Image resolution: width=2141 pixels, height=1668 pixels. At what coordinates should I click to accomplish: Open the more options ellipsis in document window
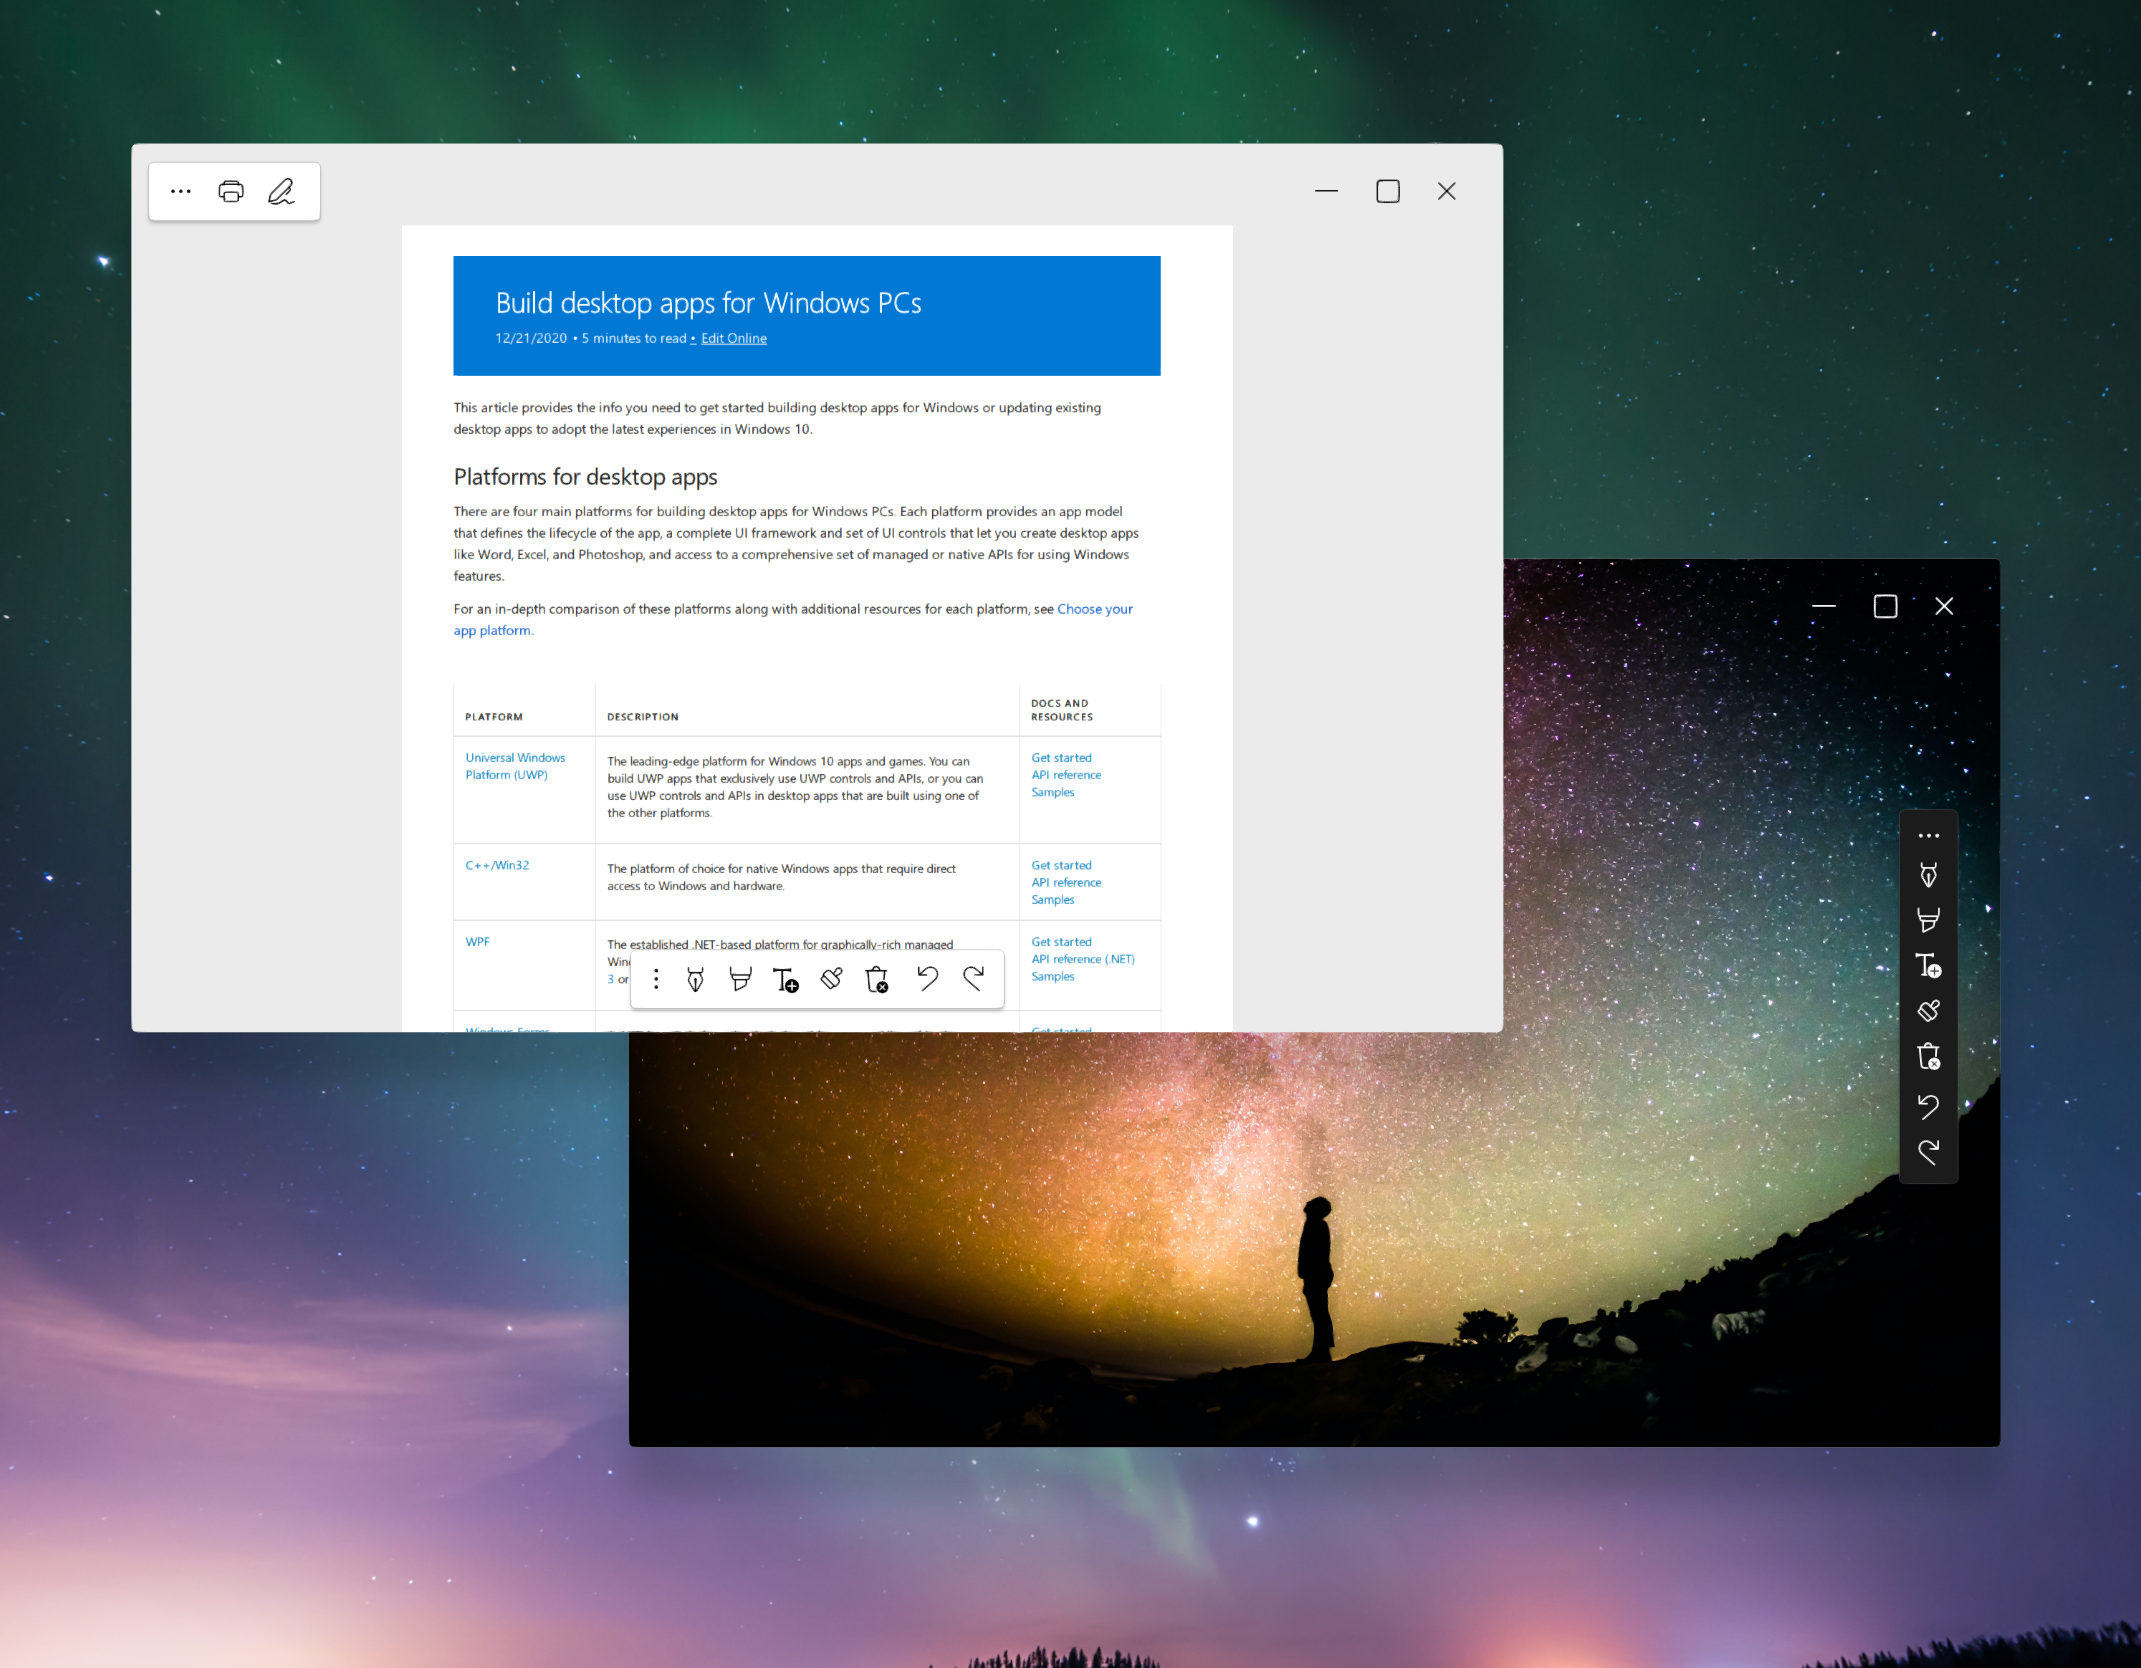(180, 191)
